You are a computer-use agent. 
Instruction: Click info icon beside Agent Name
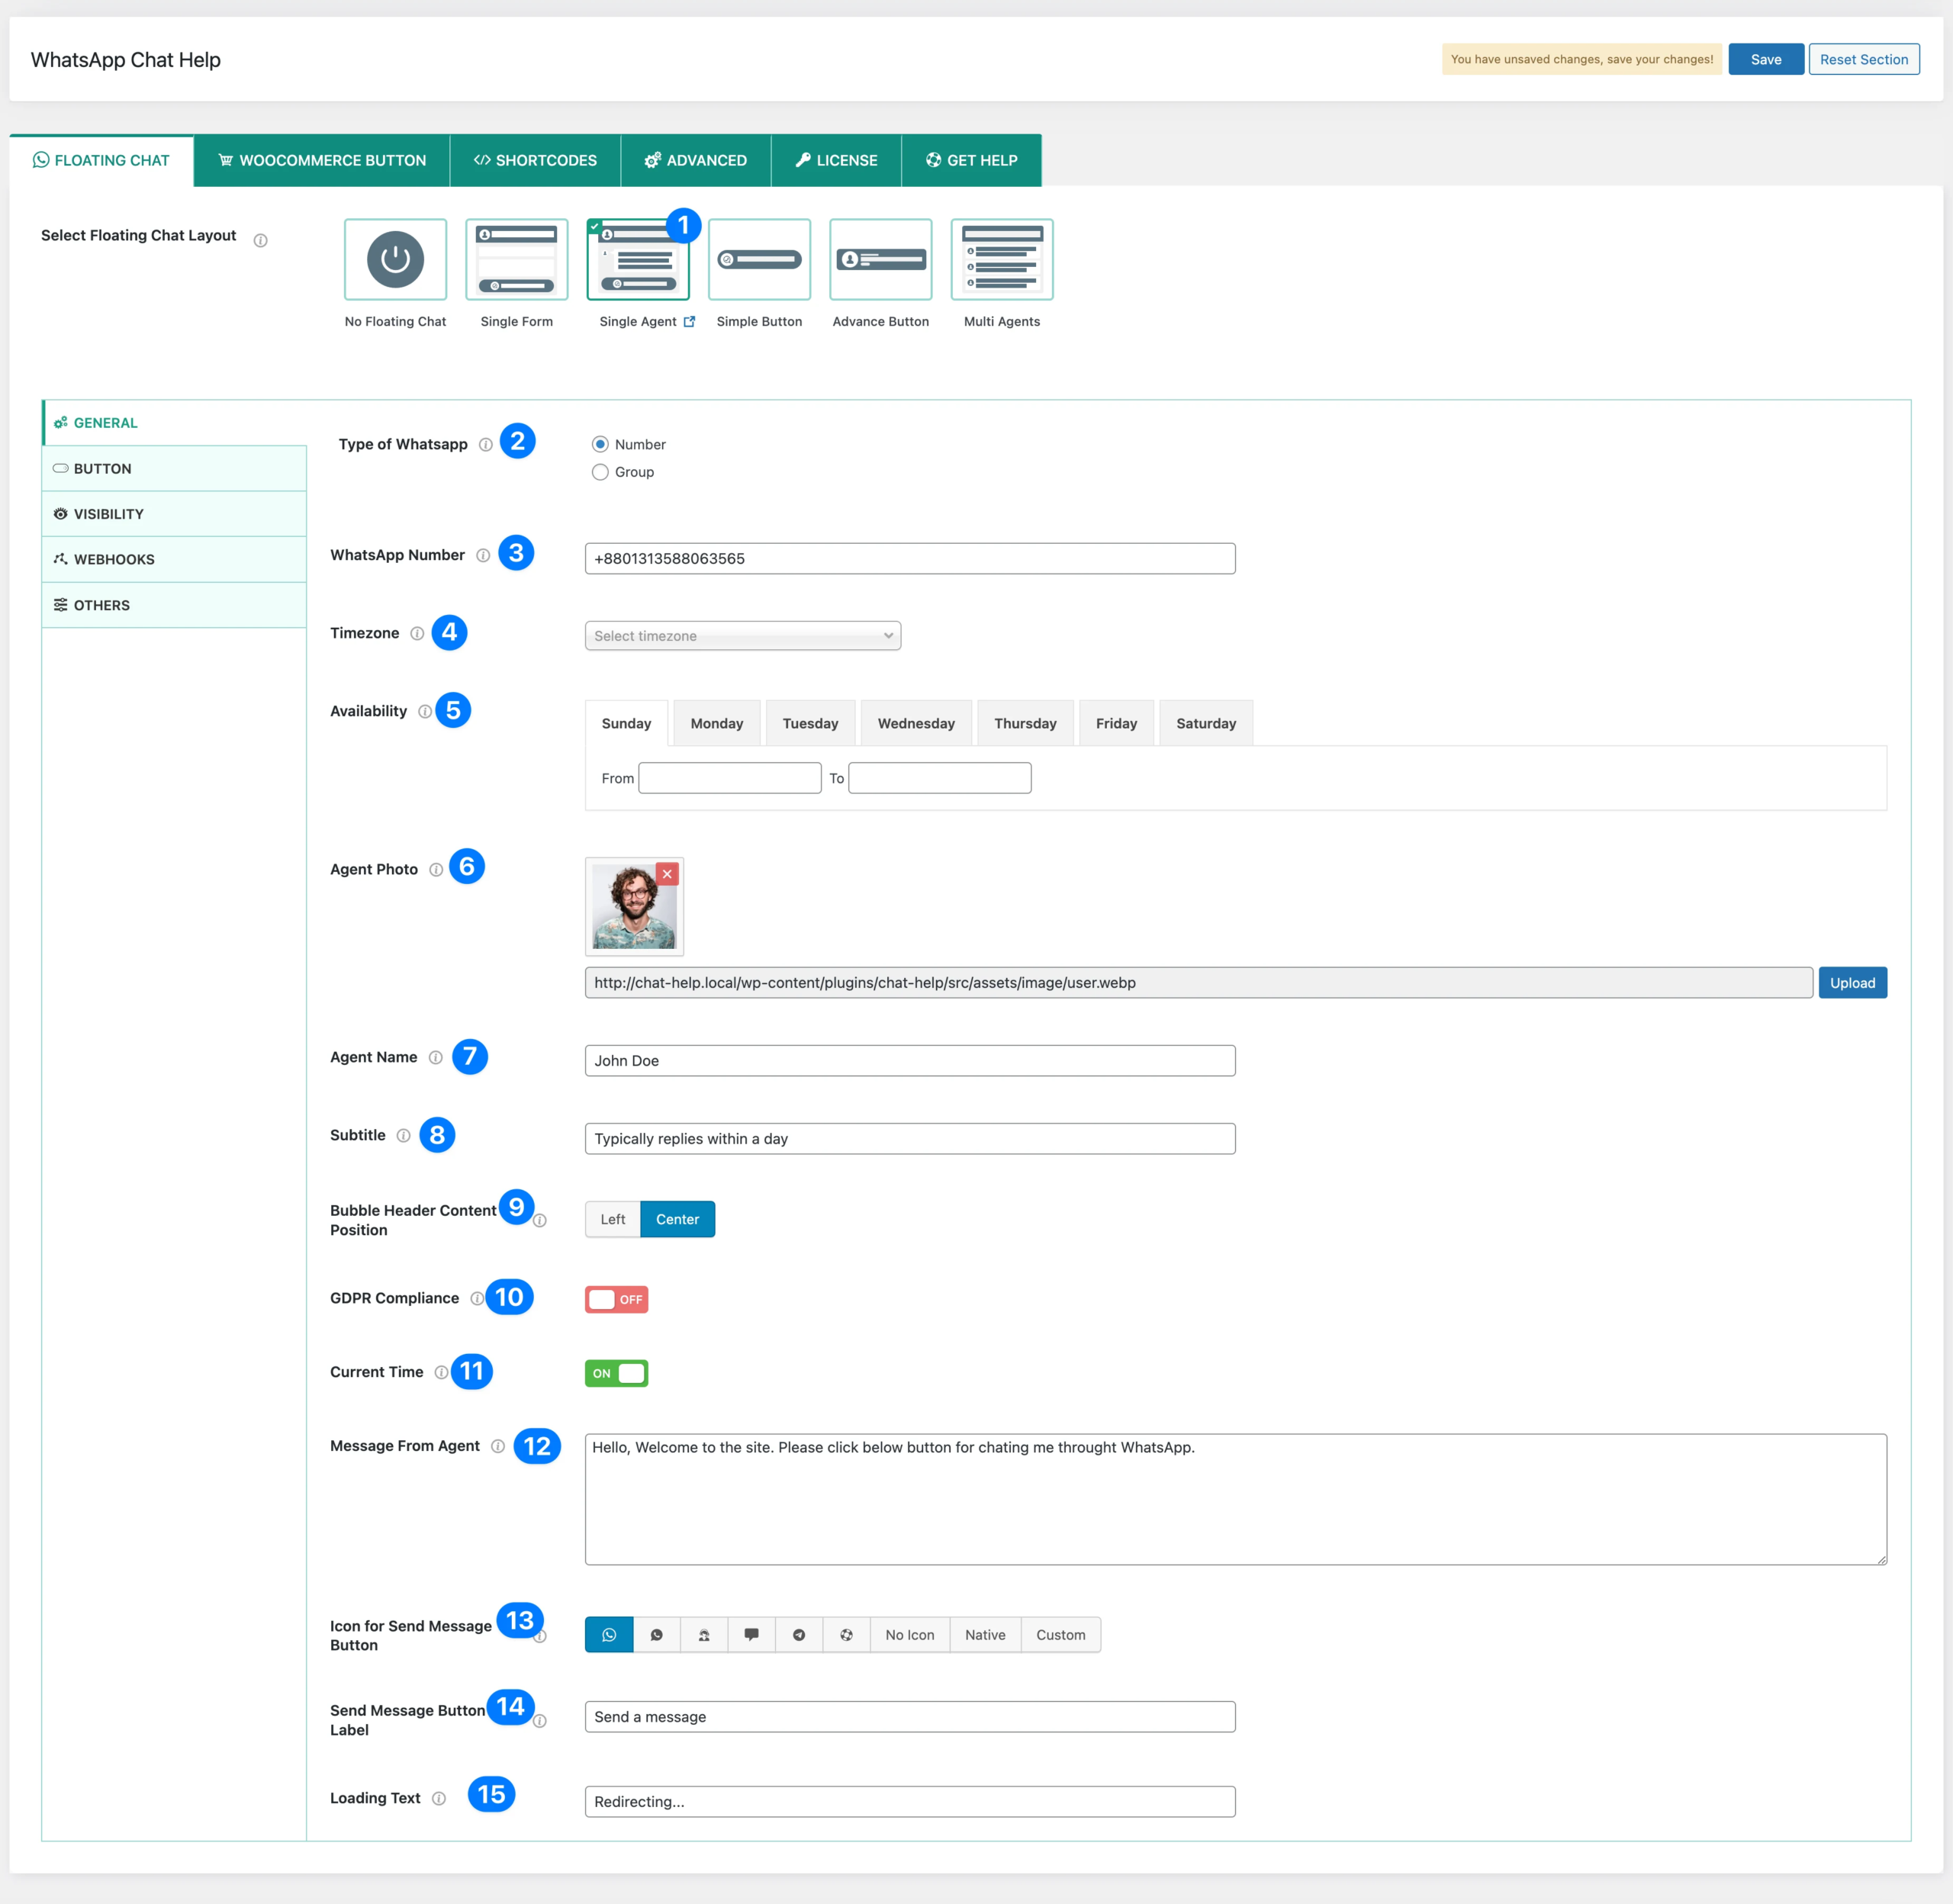[435, 1057]
